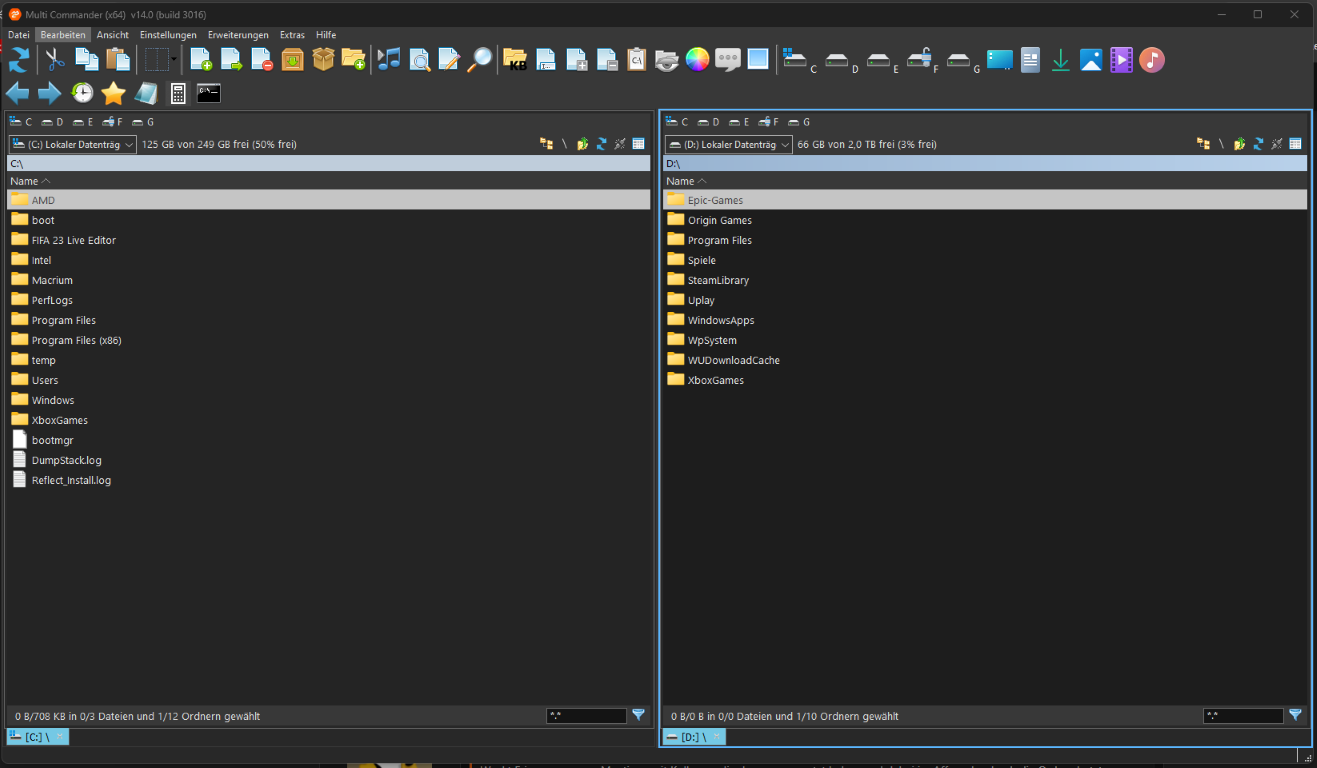
Task: Click the printer-like eye show hidden icon
Action: point(667,60)
